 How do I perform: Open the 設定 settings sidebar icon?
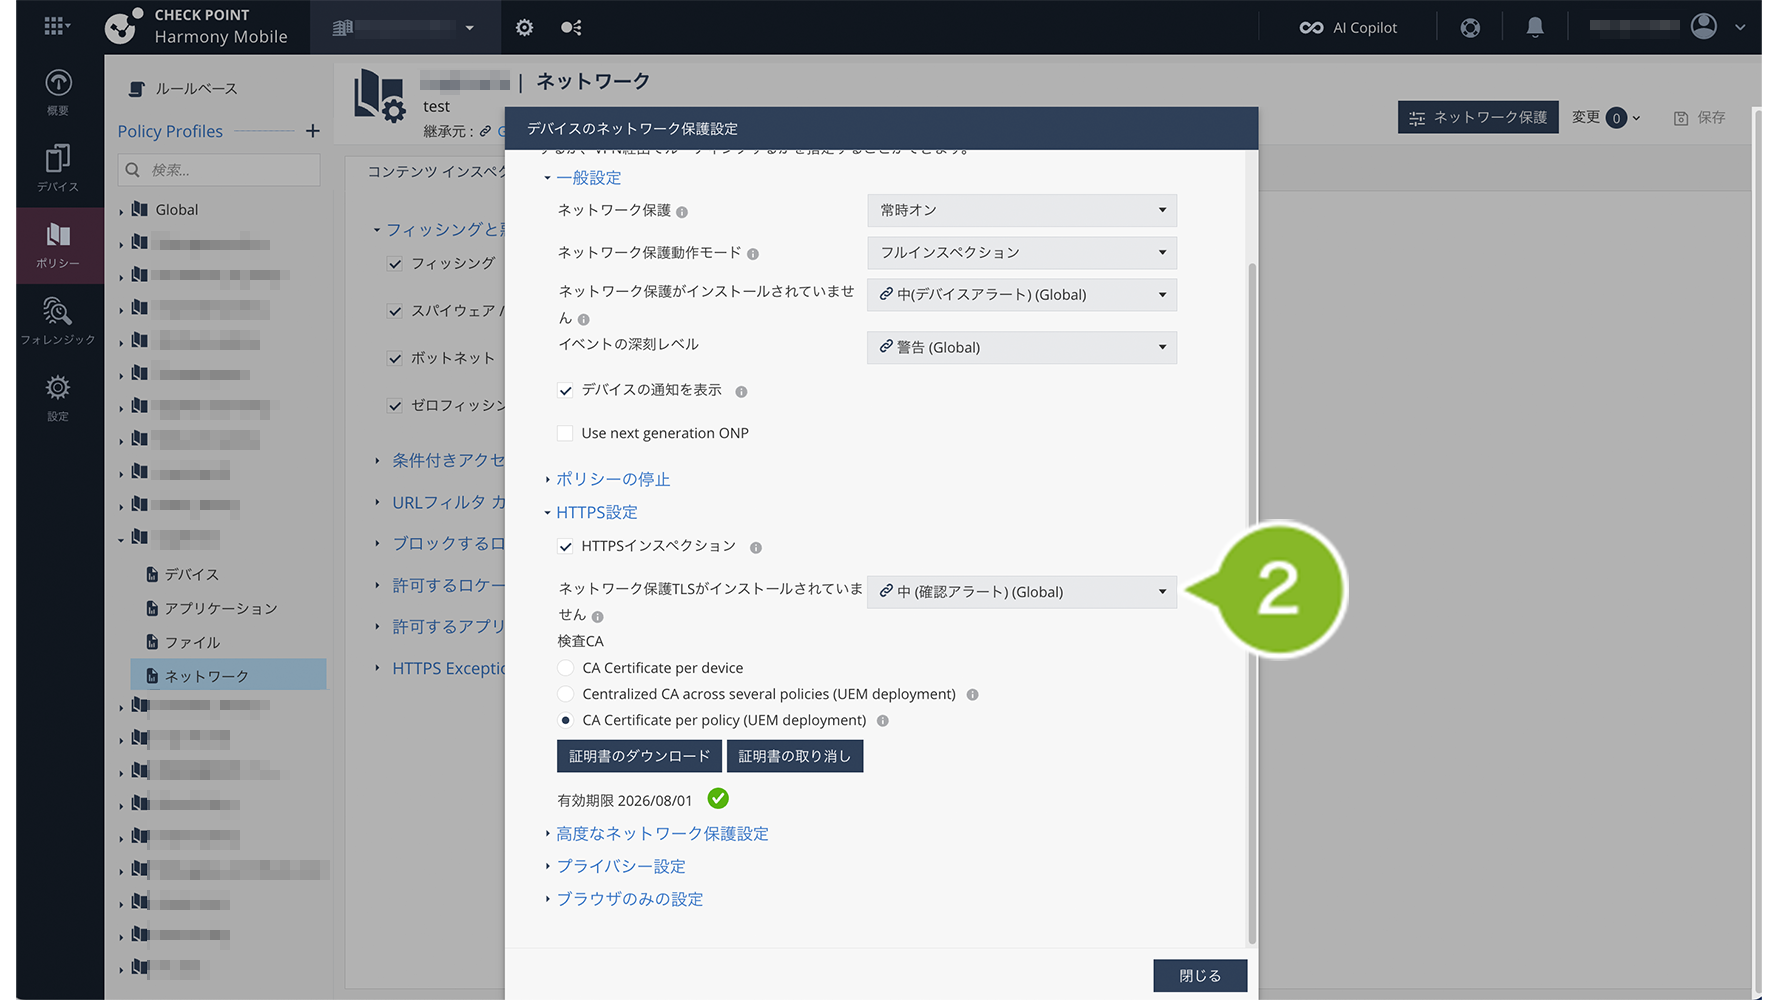click(58, 397)
